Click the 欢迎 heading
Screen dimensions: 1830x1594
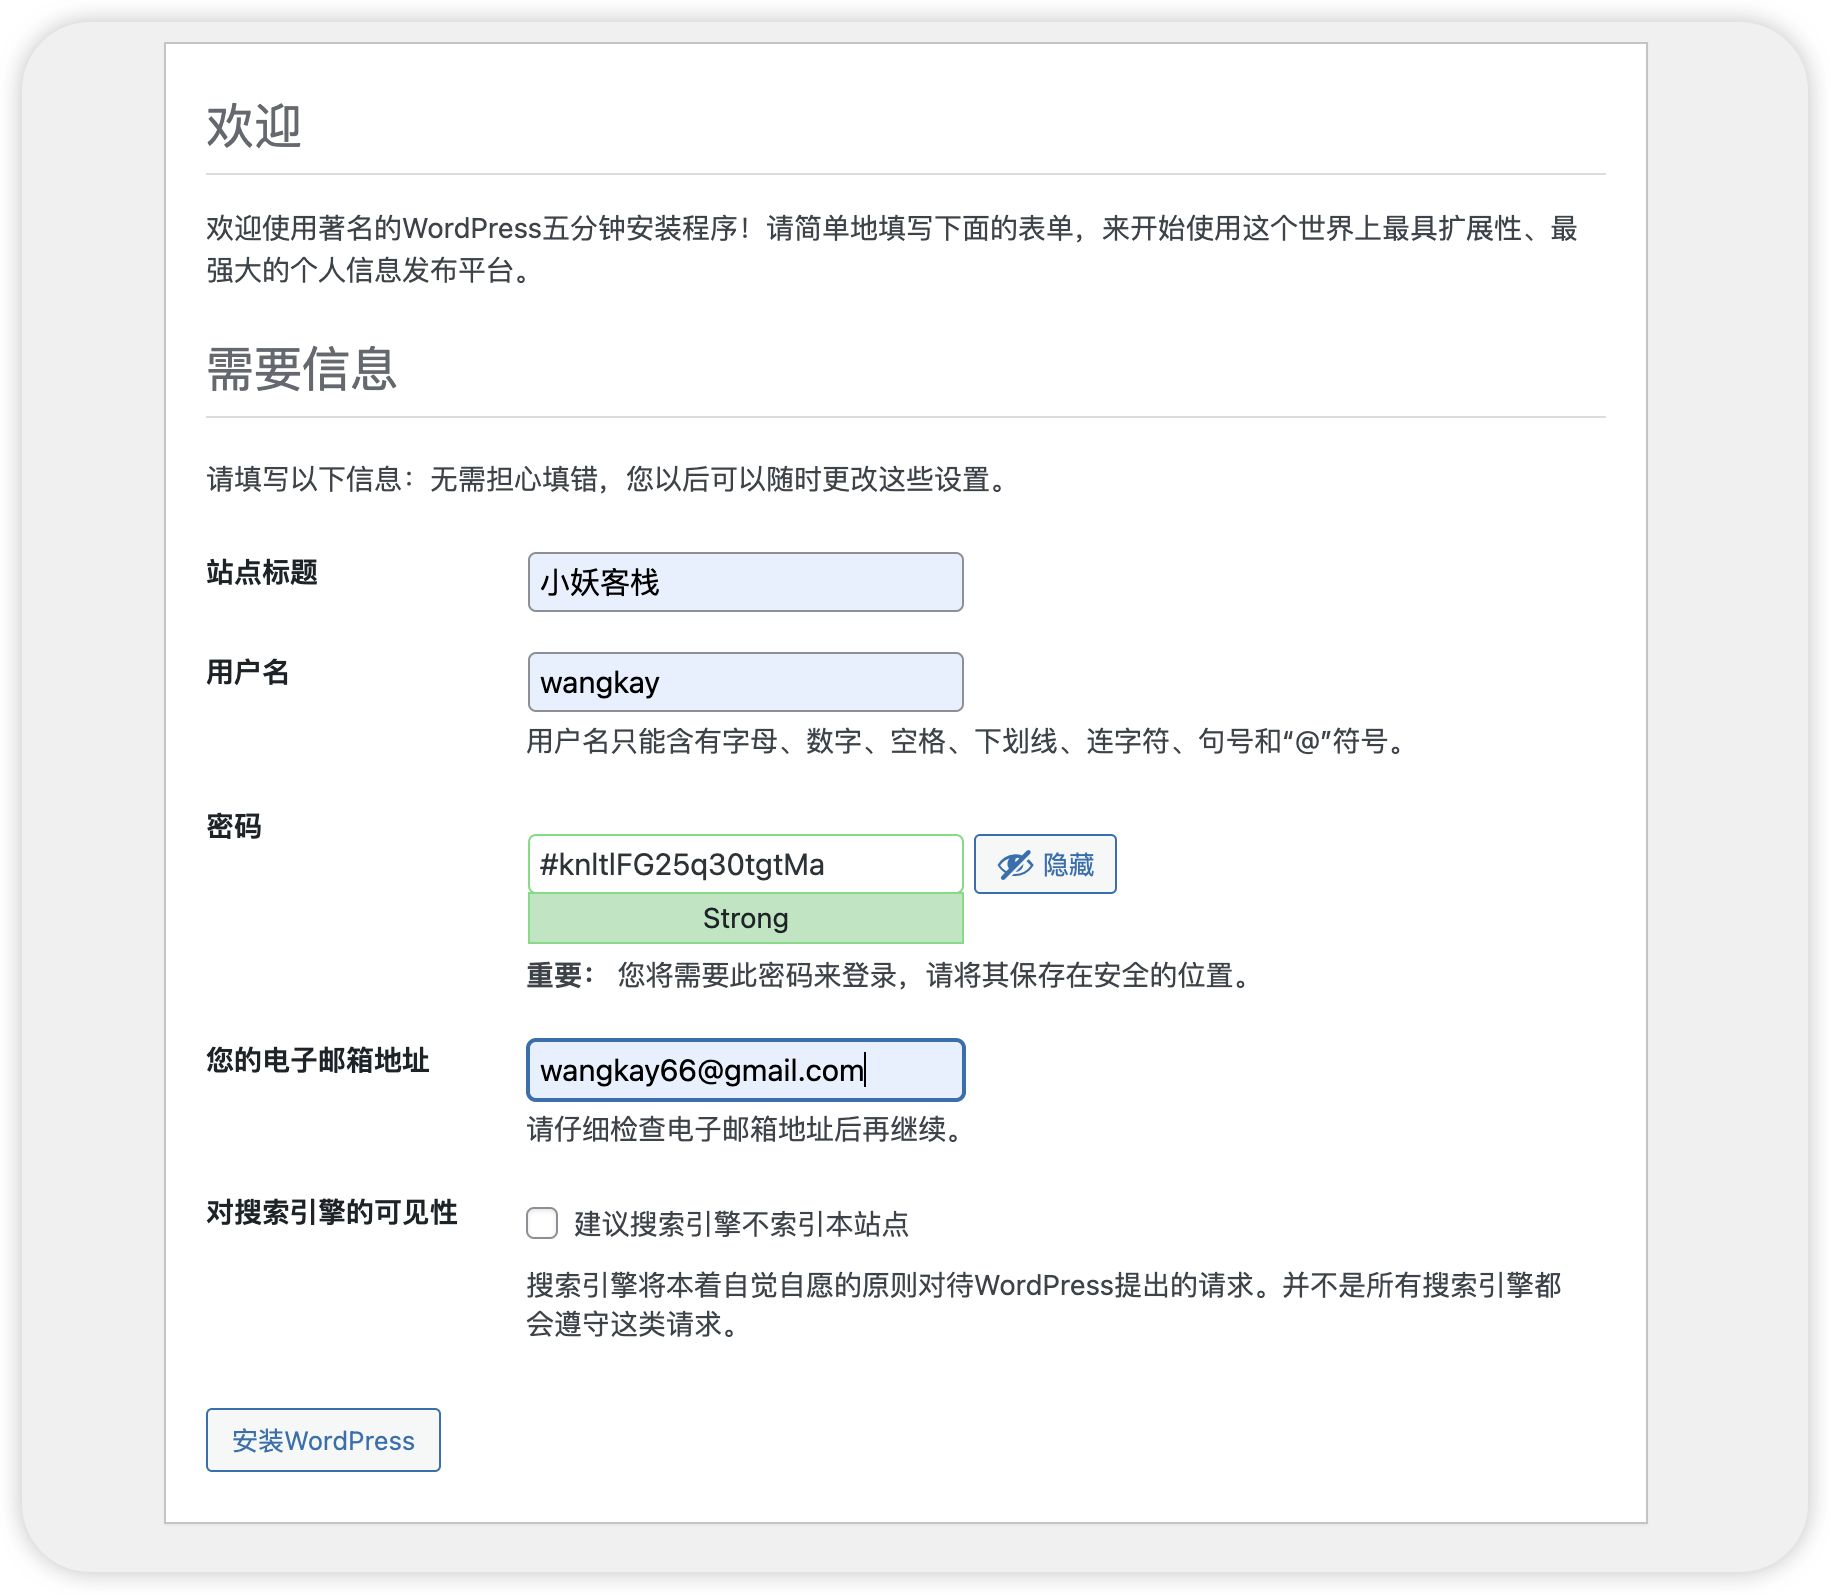tap(253, 125)
